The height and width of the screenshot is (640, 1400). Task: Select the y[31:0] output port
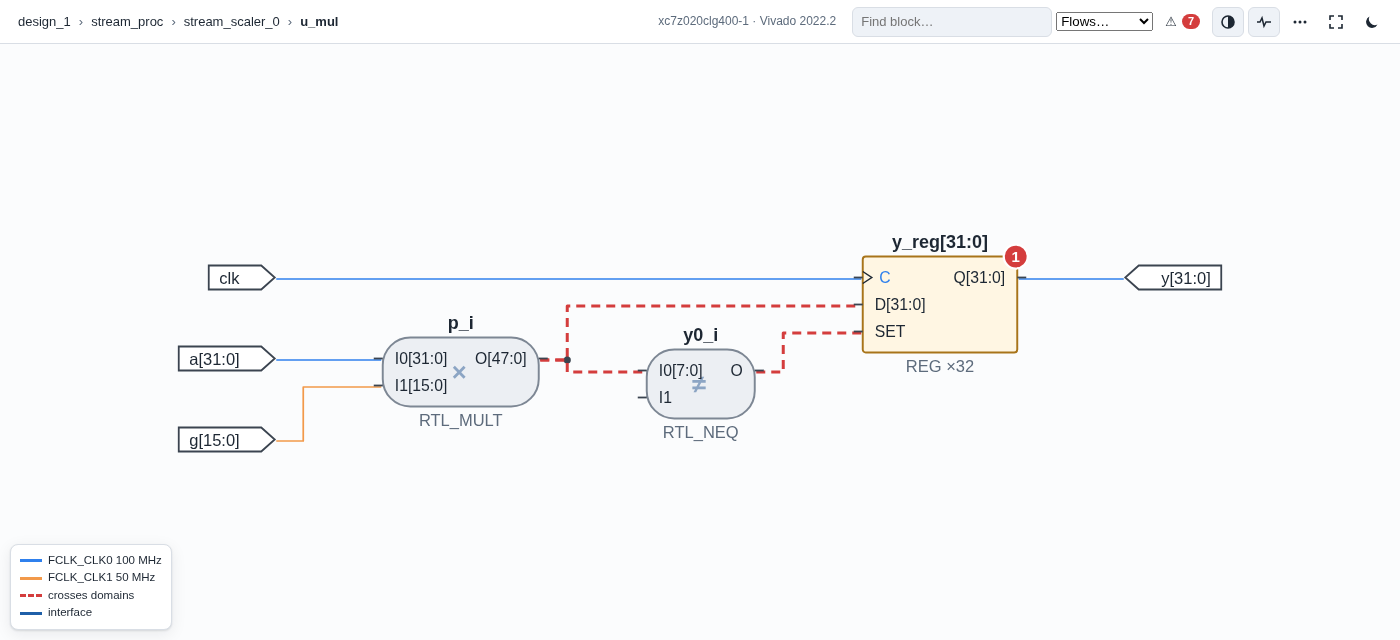click(1173, 278)
